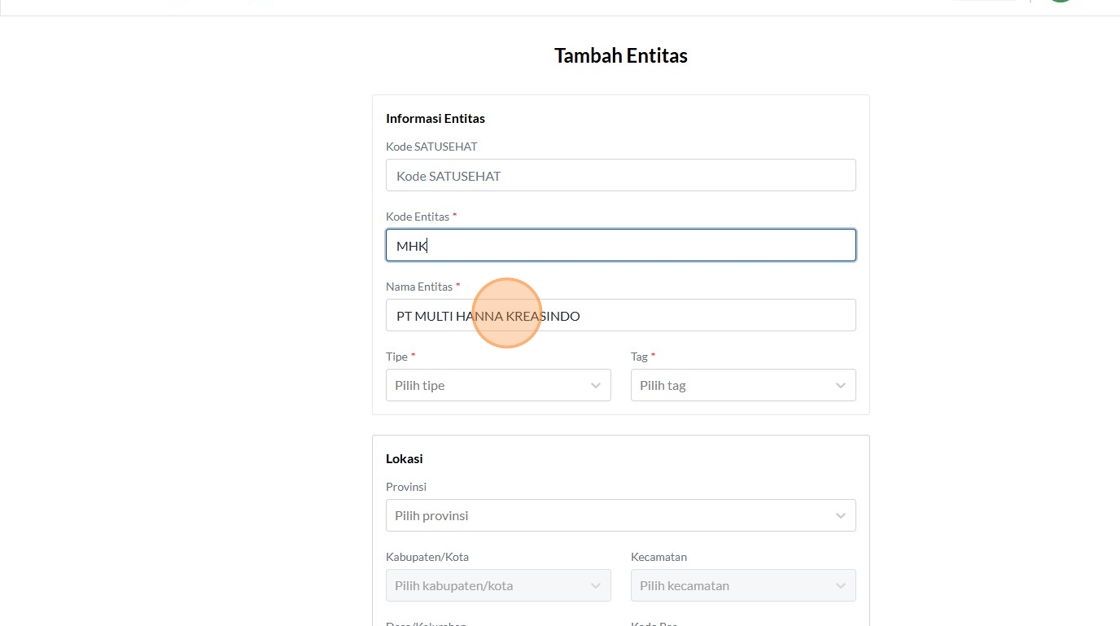Click the chevron arrow in Tipe field
This screenshot has height=626, width=1120.
(595, 386)
